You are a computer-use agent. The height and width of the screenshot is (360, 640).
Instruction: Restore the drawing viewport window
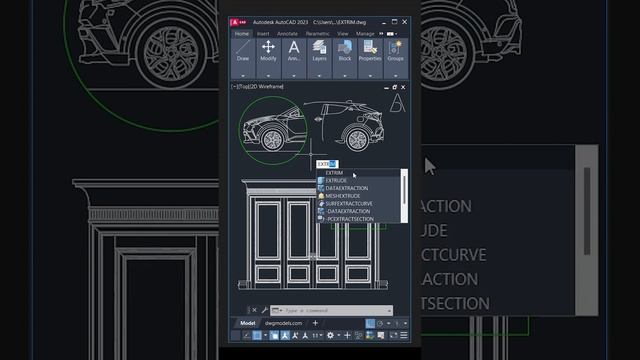pyautogui.click(x=395, y=87)
